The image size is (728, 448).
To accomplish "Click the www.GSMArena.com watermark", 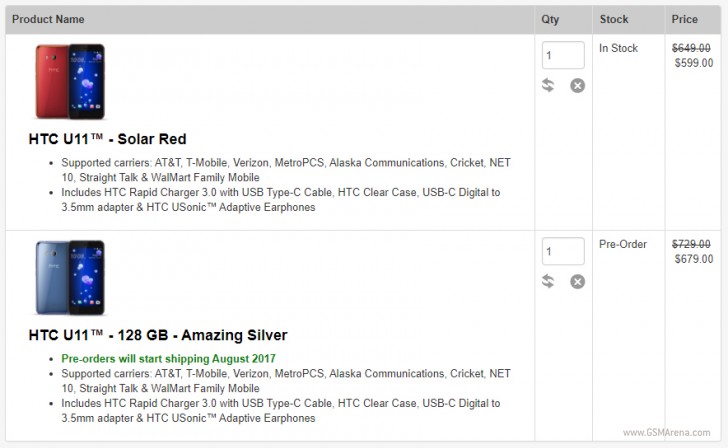I will pos(666,433).
